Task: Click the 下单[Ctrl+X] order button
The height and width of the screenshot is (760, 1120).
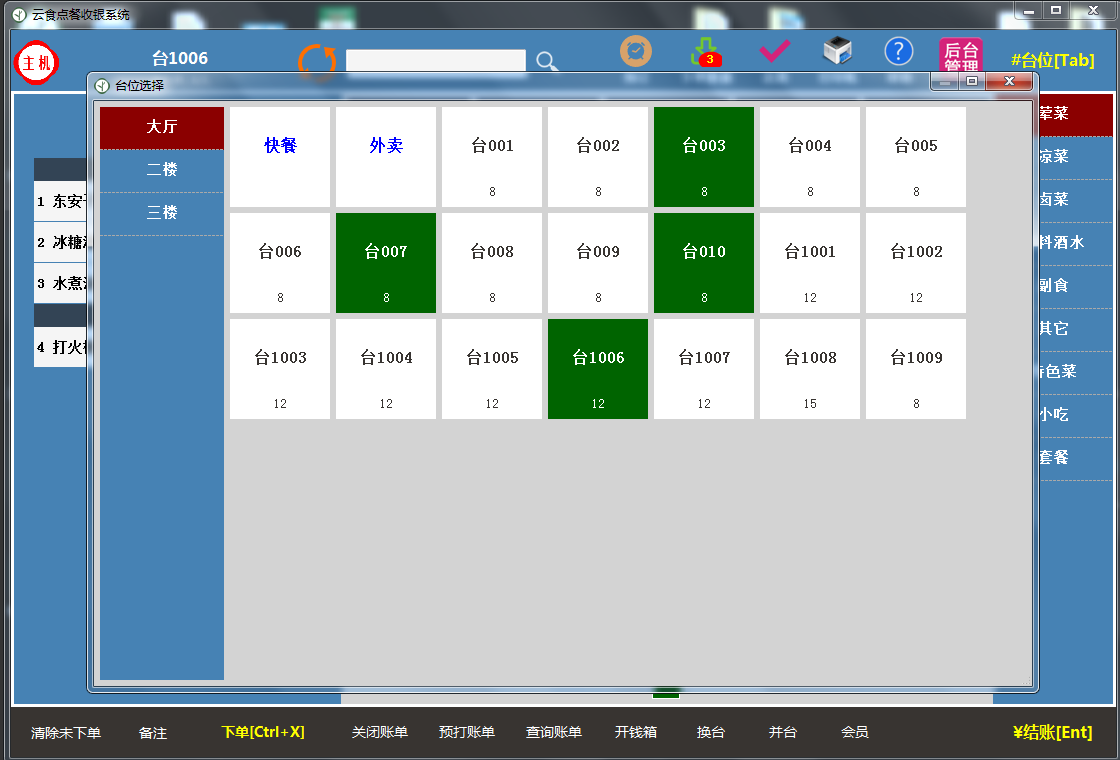Action: [x=263, y=732]
